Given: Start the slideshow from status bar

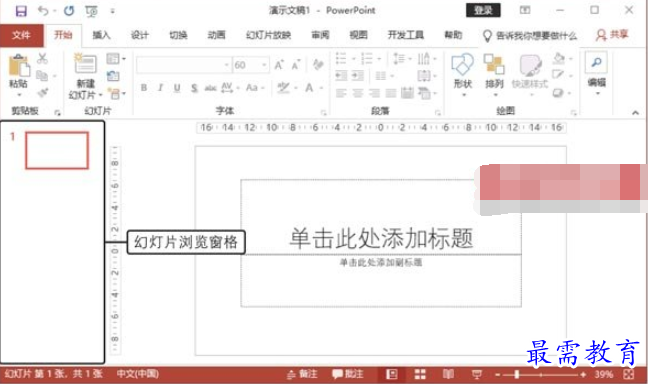Looking at the screenshot, I should [476, 374].
